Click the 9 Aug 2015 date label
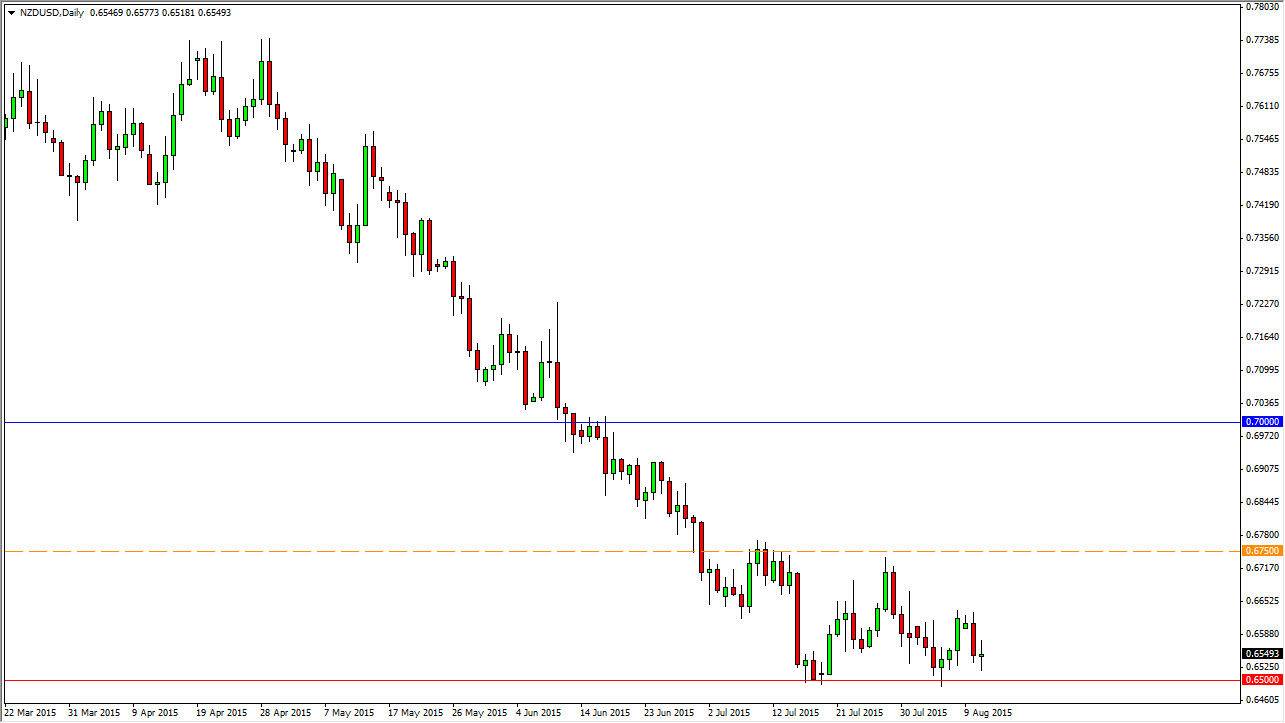 point(988,713)
